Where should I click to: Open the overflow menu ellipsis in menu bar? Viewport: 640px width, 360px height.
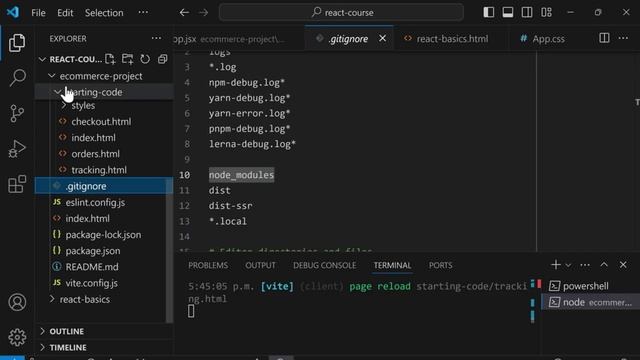tap(143, 13)
